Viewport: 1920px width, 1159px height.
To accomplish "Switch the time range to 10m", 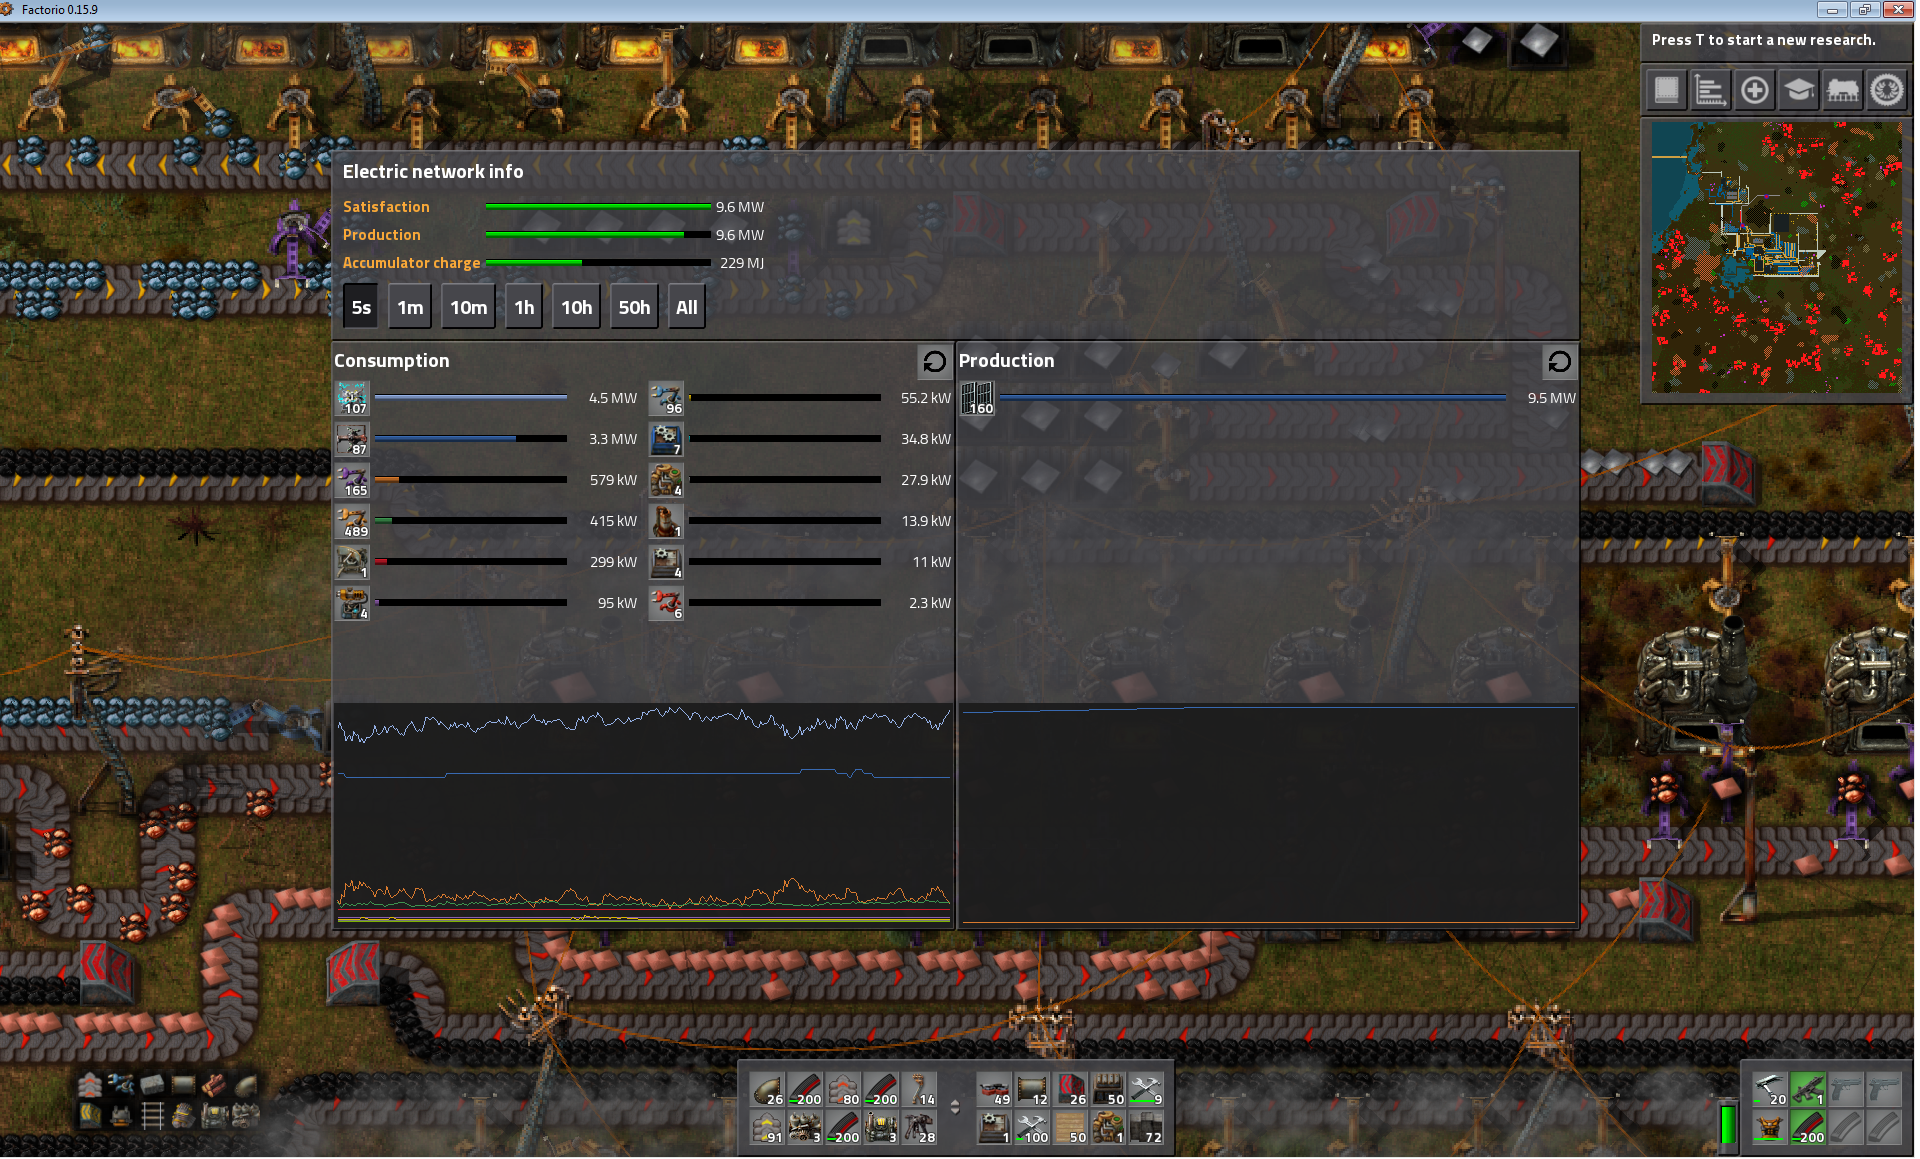I will 468,307.
